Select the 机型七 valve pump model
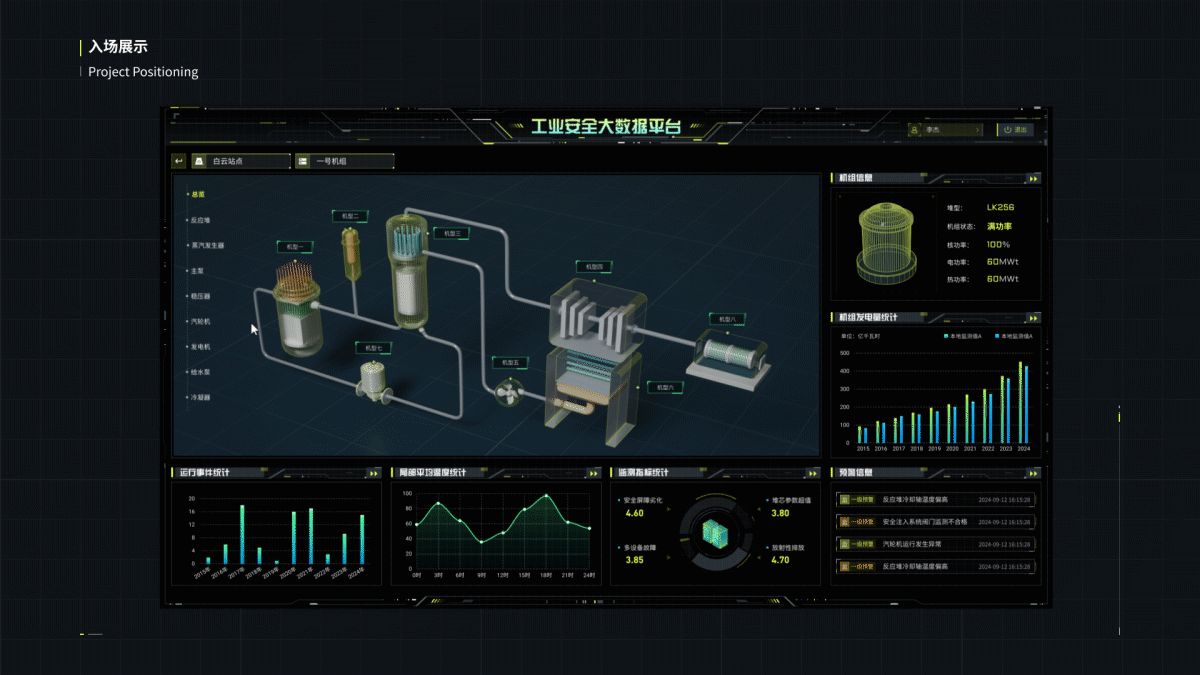This screenshot has width=1200, height=675. (376, 383)
